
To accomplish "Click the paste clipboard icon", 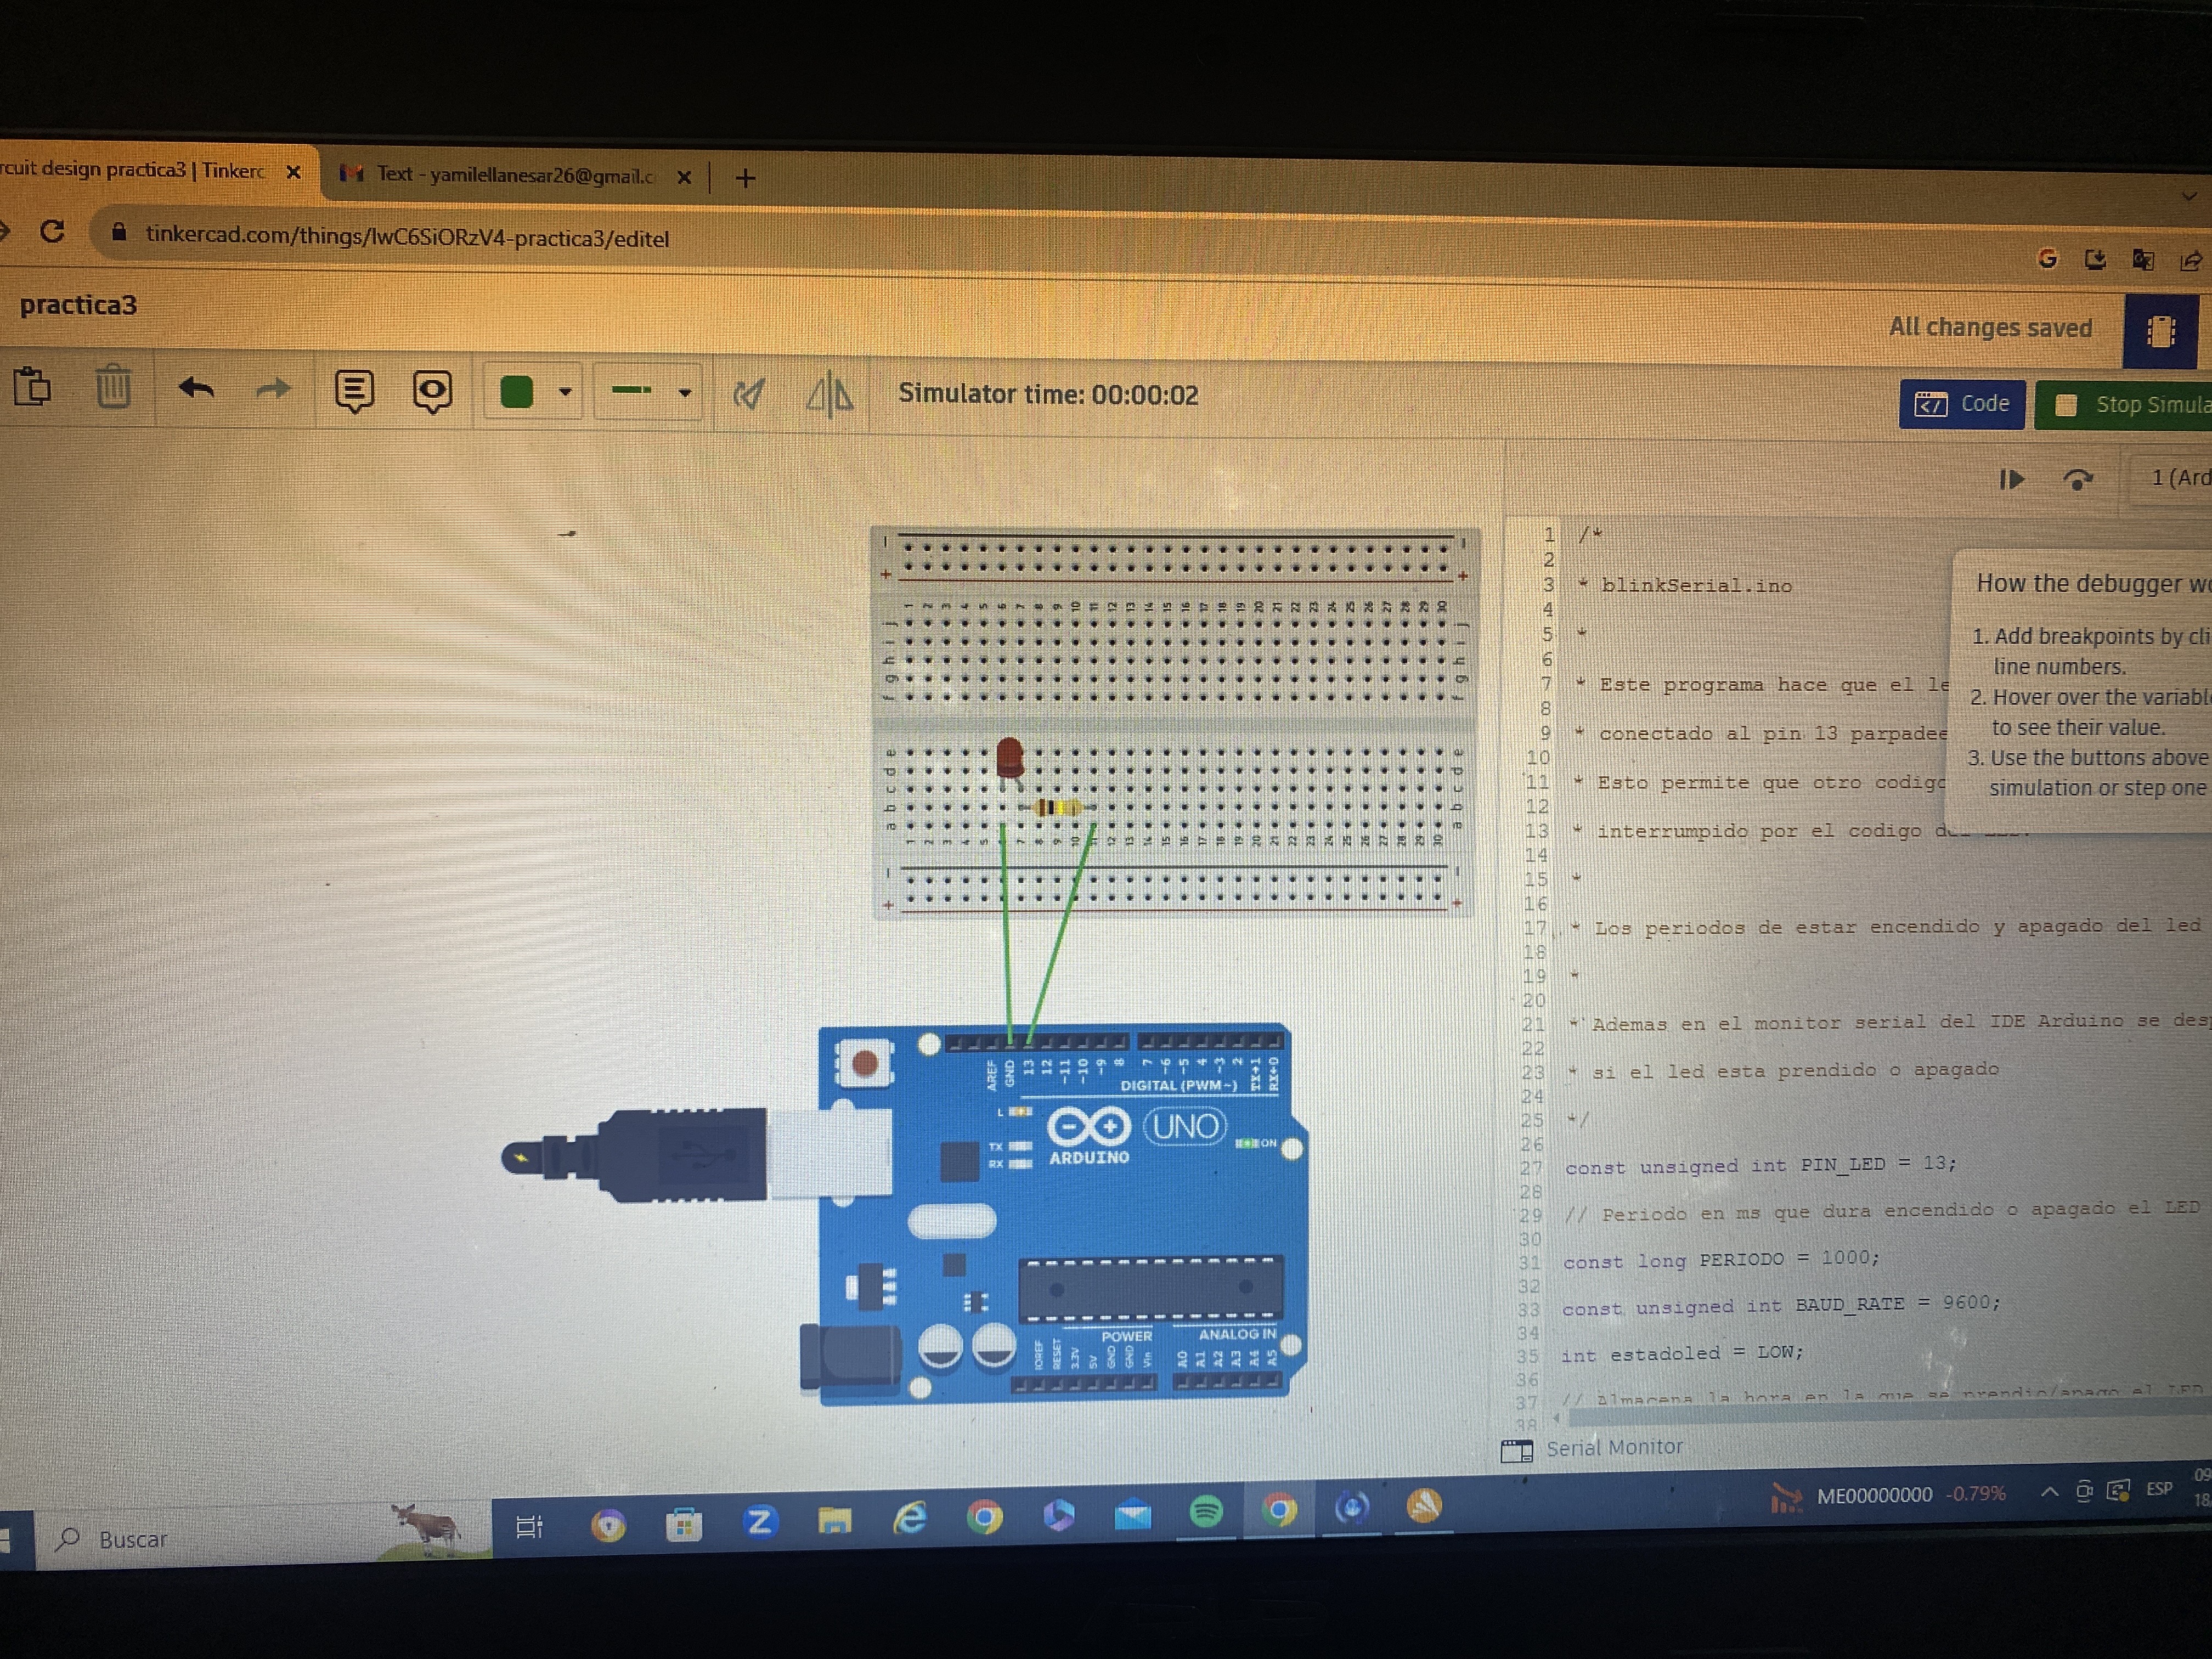I will [33, 386].
